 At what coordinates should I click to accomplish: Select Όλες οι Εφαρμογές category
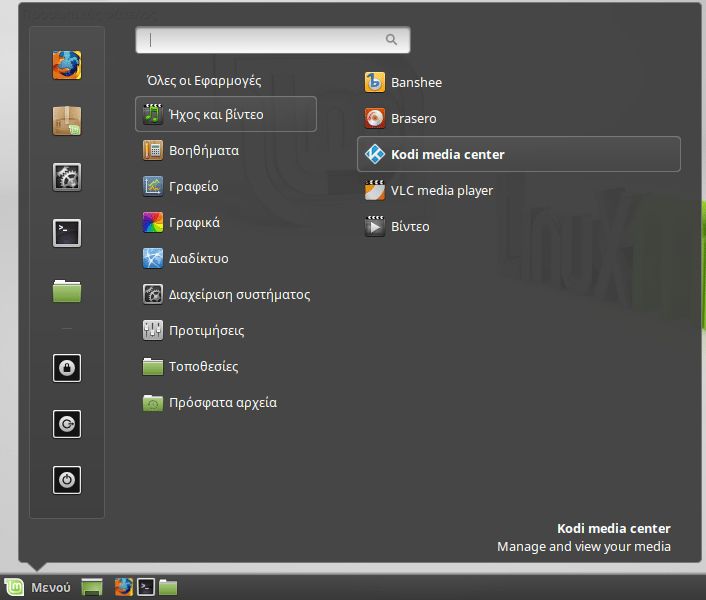tap(204, 81)
